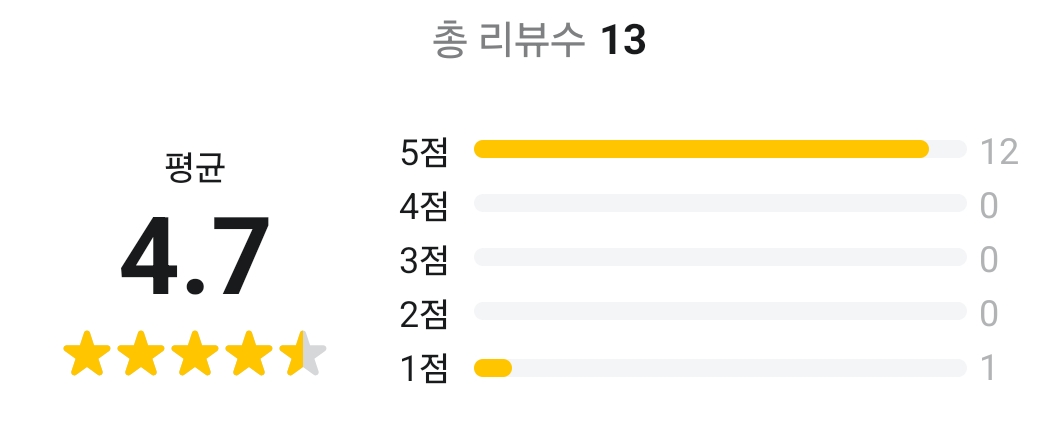Click the second yellow star
The height and width of the screenshot is (442, 1064).
click(x=141, y=356)
